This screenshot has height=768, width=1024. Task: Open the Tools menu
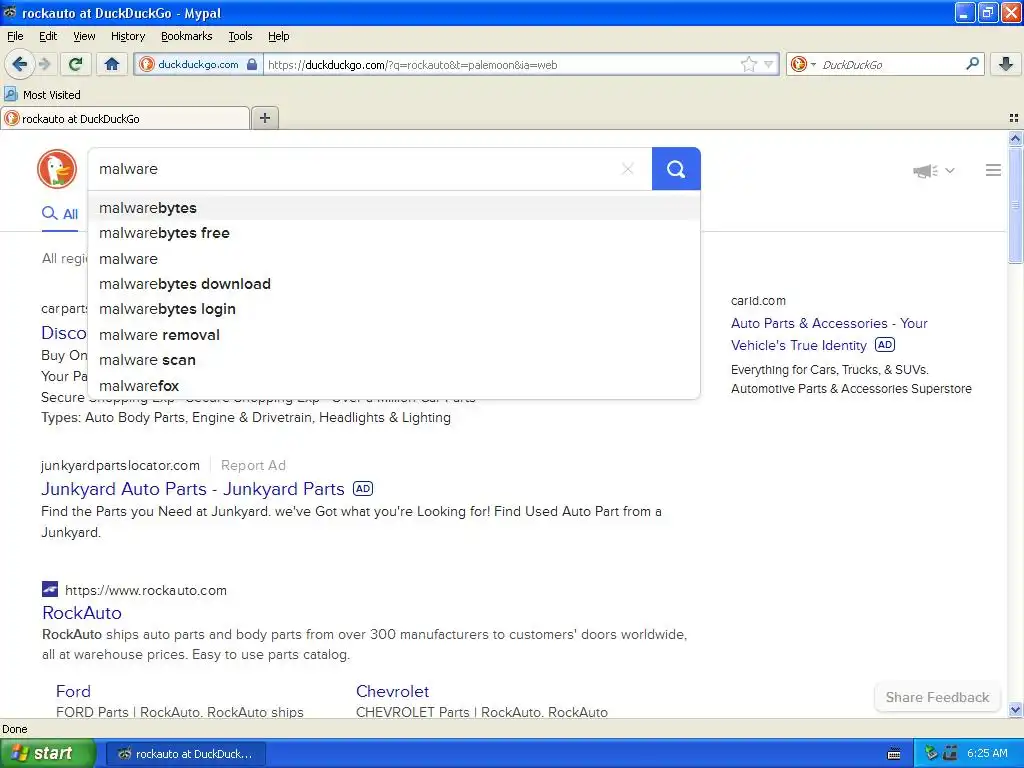(240, 36)
